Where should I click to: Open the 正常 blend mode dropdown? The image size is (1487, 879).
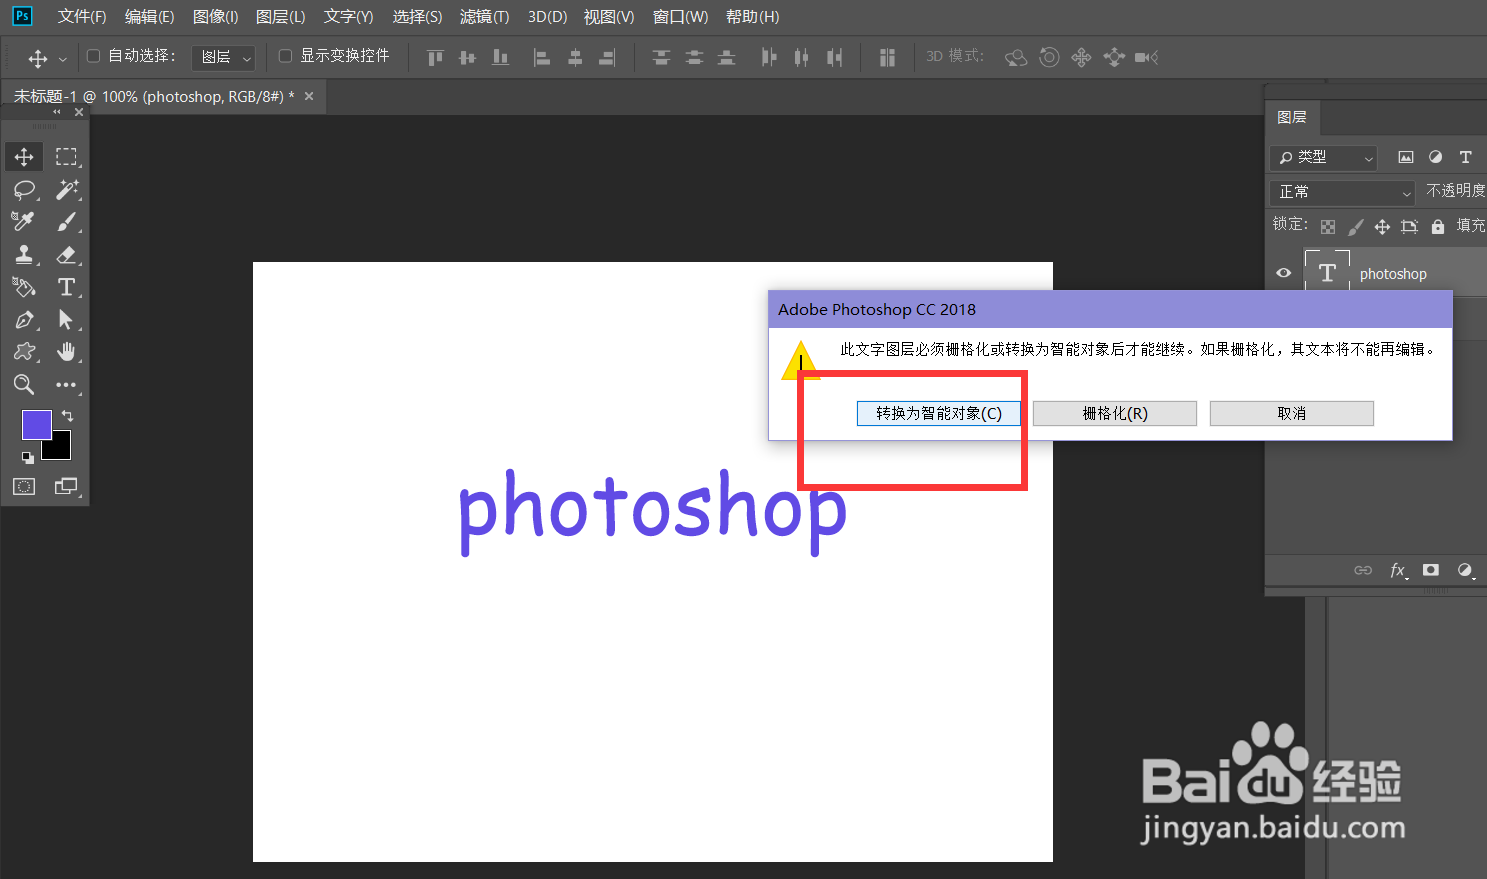point(1342,192)
